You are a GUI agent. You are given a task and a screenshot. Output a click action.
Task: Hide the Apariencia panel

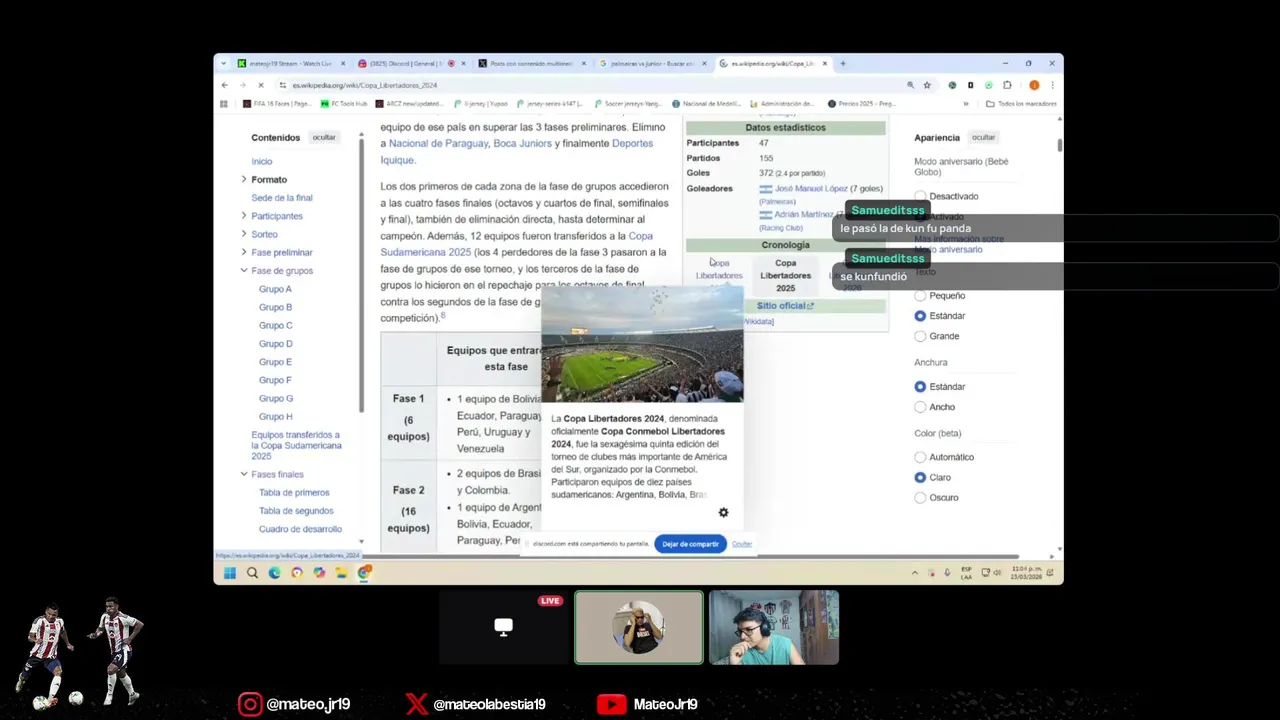pyautogui.click(x=983, y=137)
